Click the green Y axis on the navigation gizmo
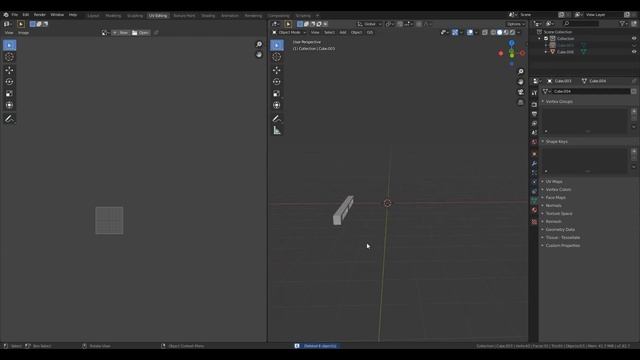640x360 pixels. click(512, 56)
